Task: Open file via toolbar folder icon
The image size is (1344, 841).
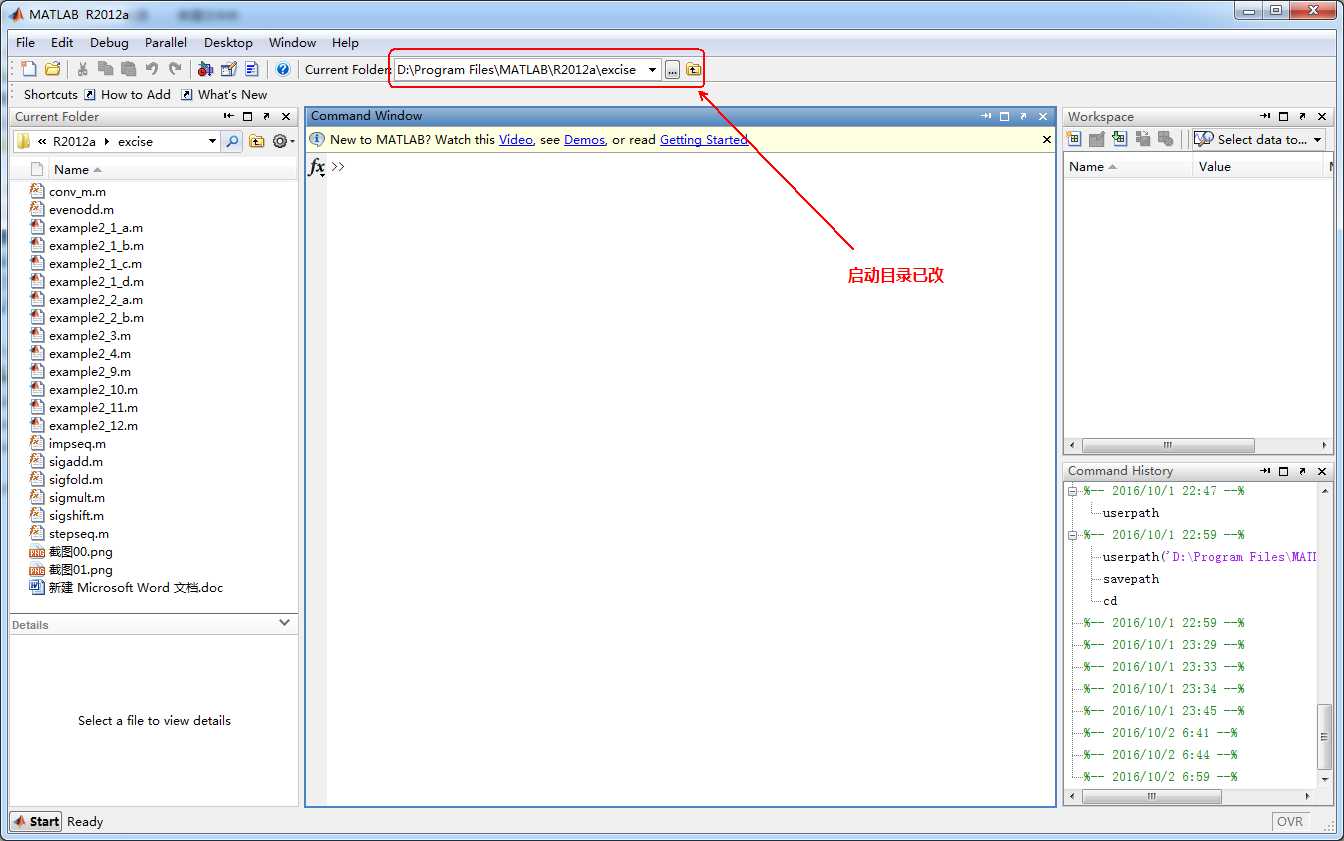Action: pyautogui.click(x=52, y=69)
